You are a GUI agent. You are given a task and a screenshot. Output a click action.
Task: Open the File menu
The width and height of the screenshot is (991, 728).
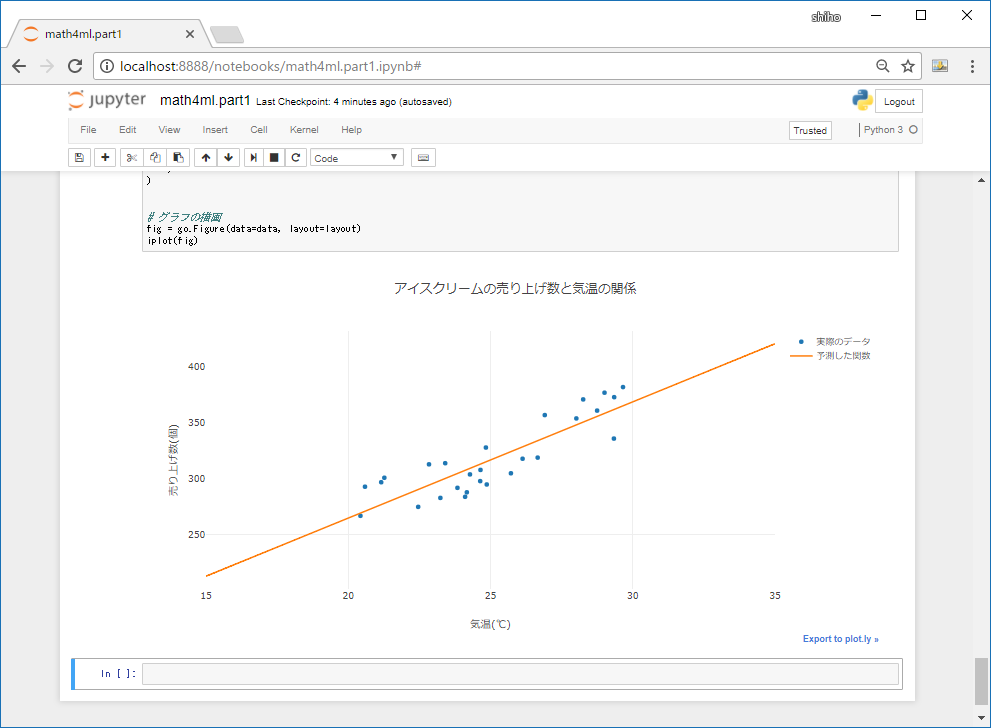[88, 130]
